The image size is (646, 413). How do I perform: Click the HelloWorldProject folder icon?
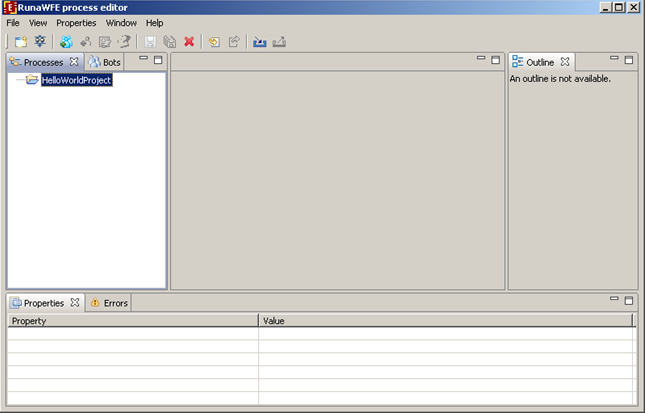coord(32,80)
